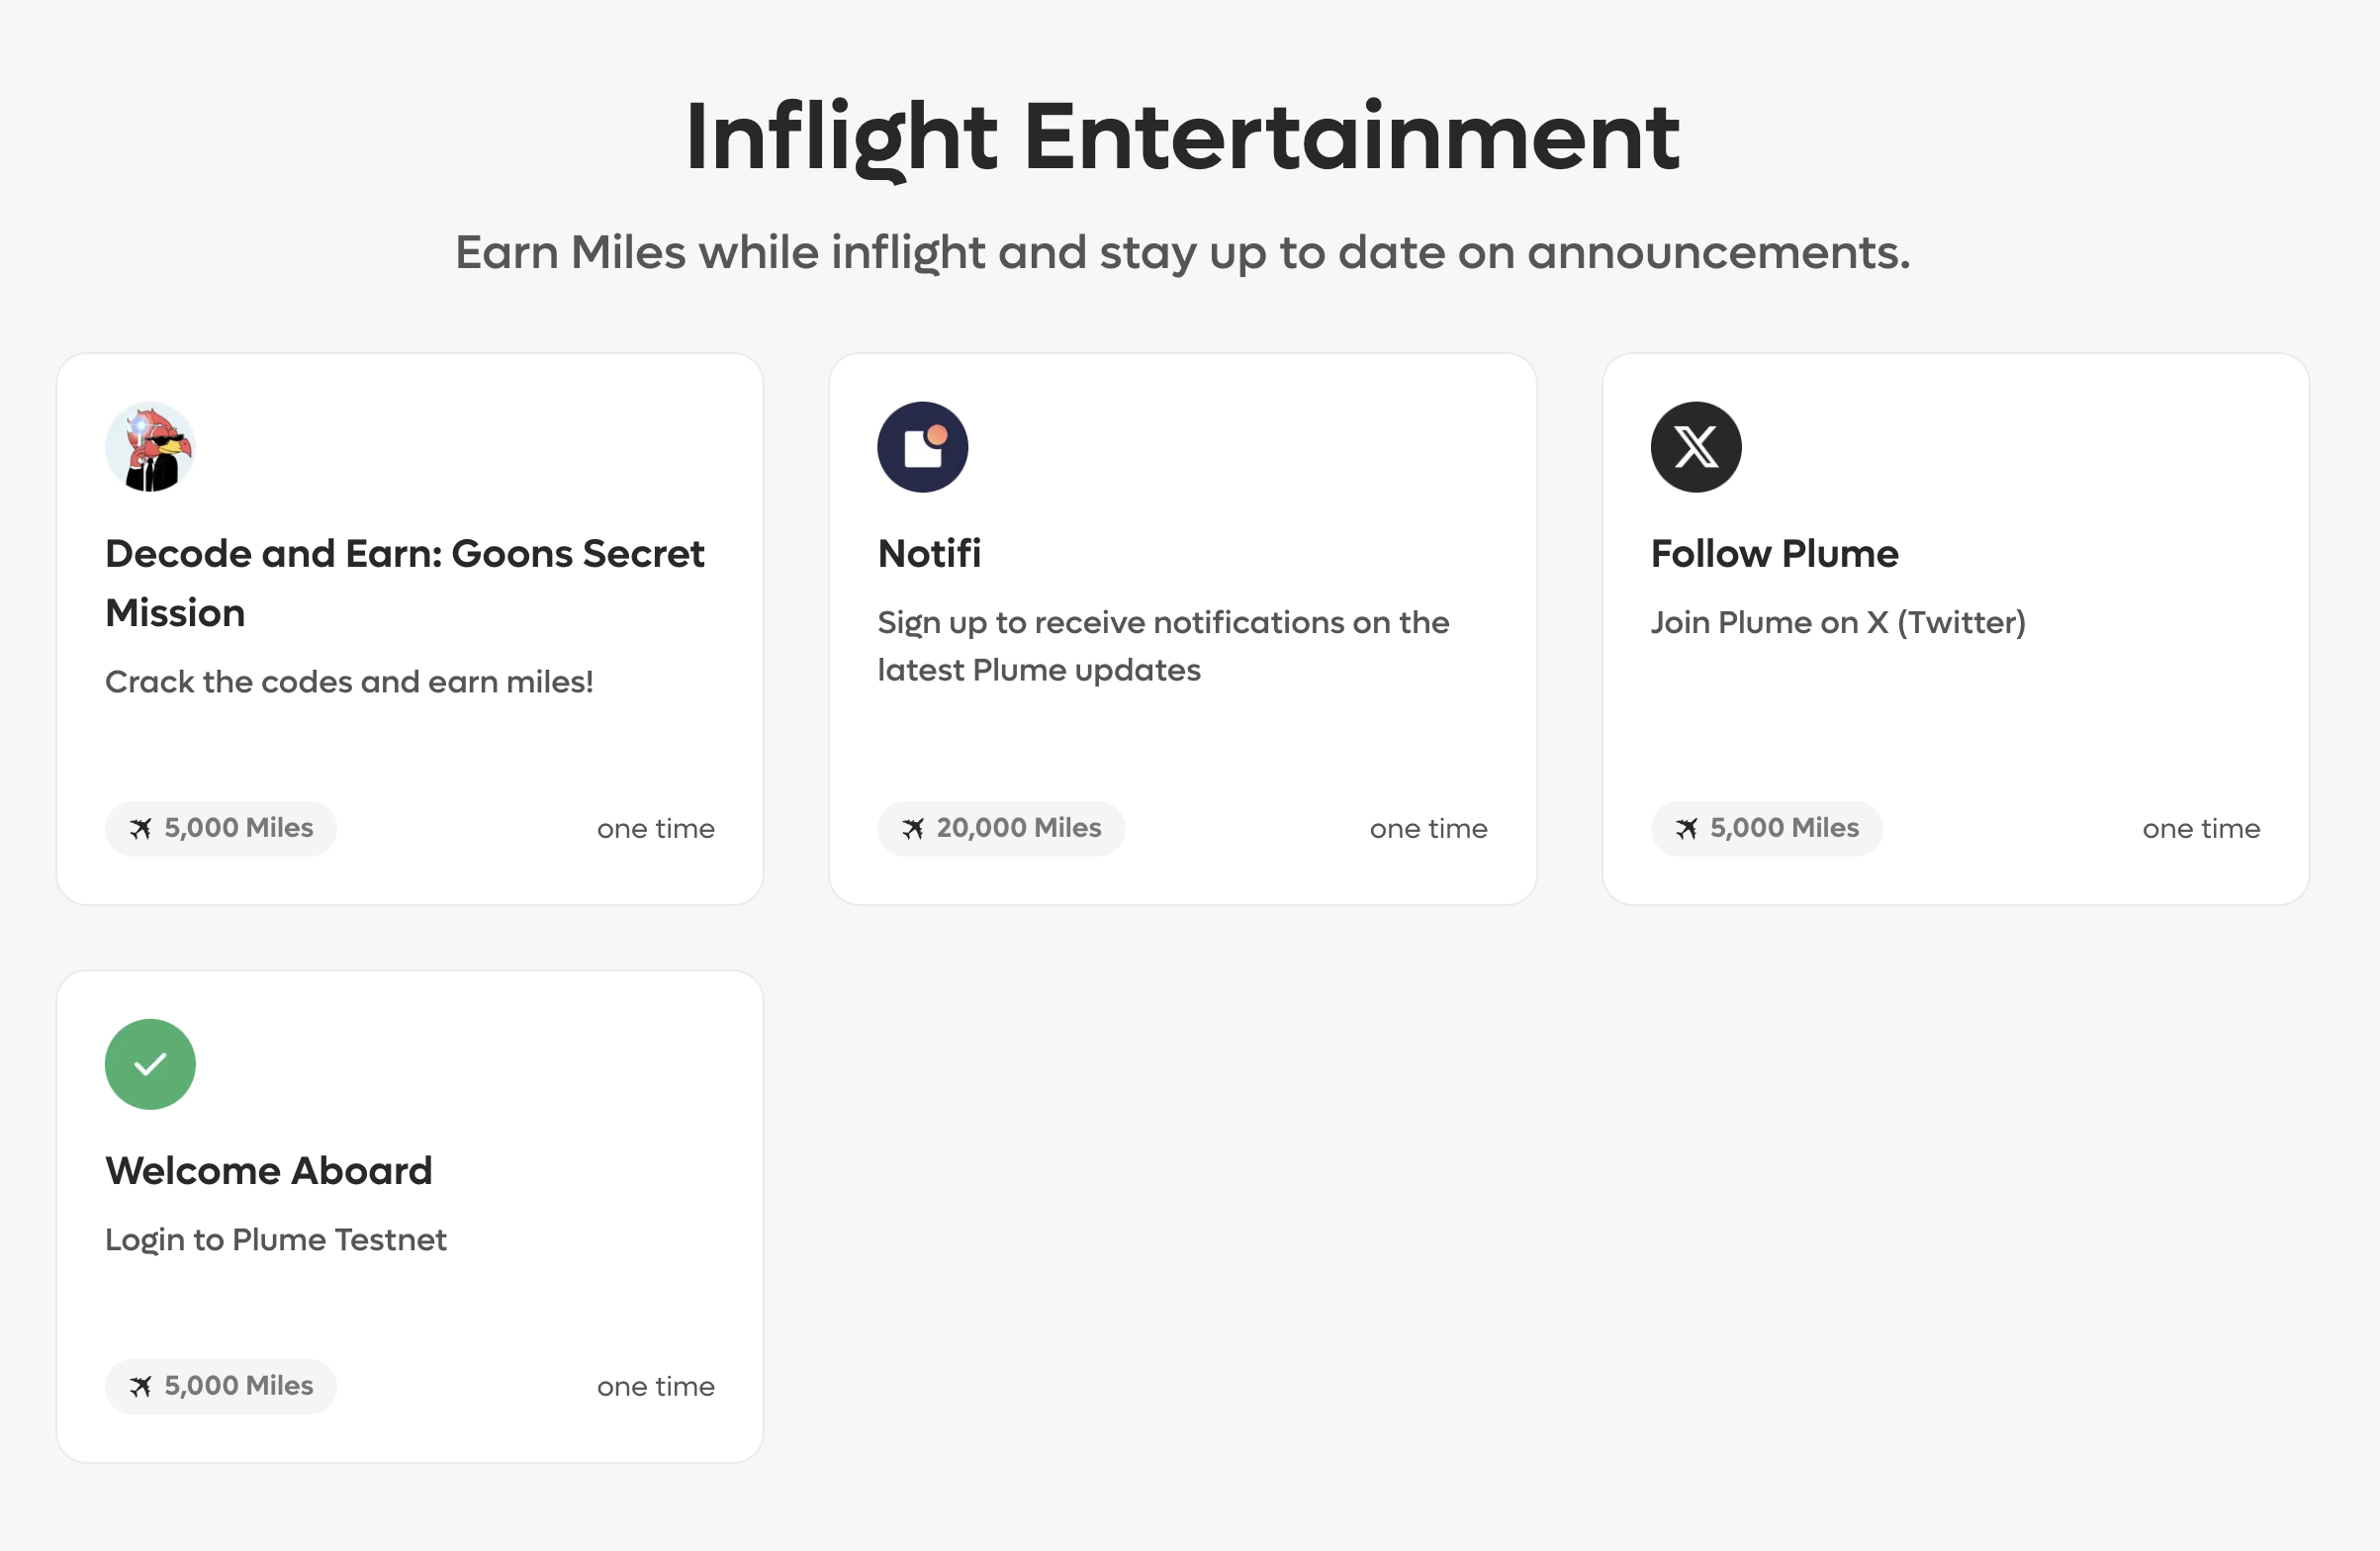The width and height of the screenshot is (2380, 1551).
Task: Click the X (Twitter) logo icon
Action: point(1695,447)
